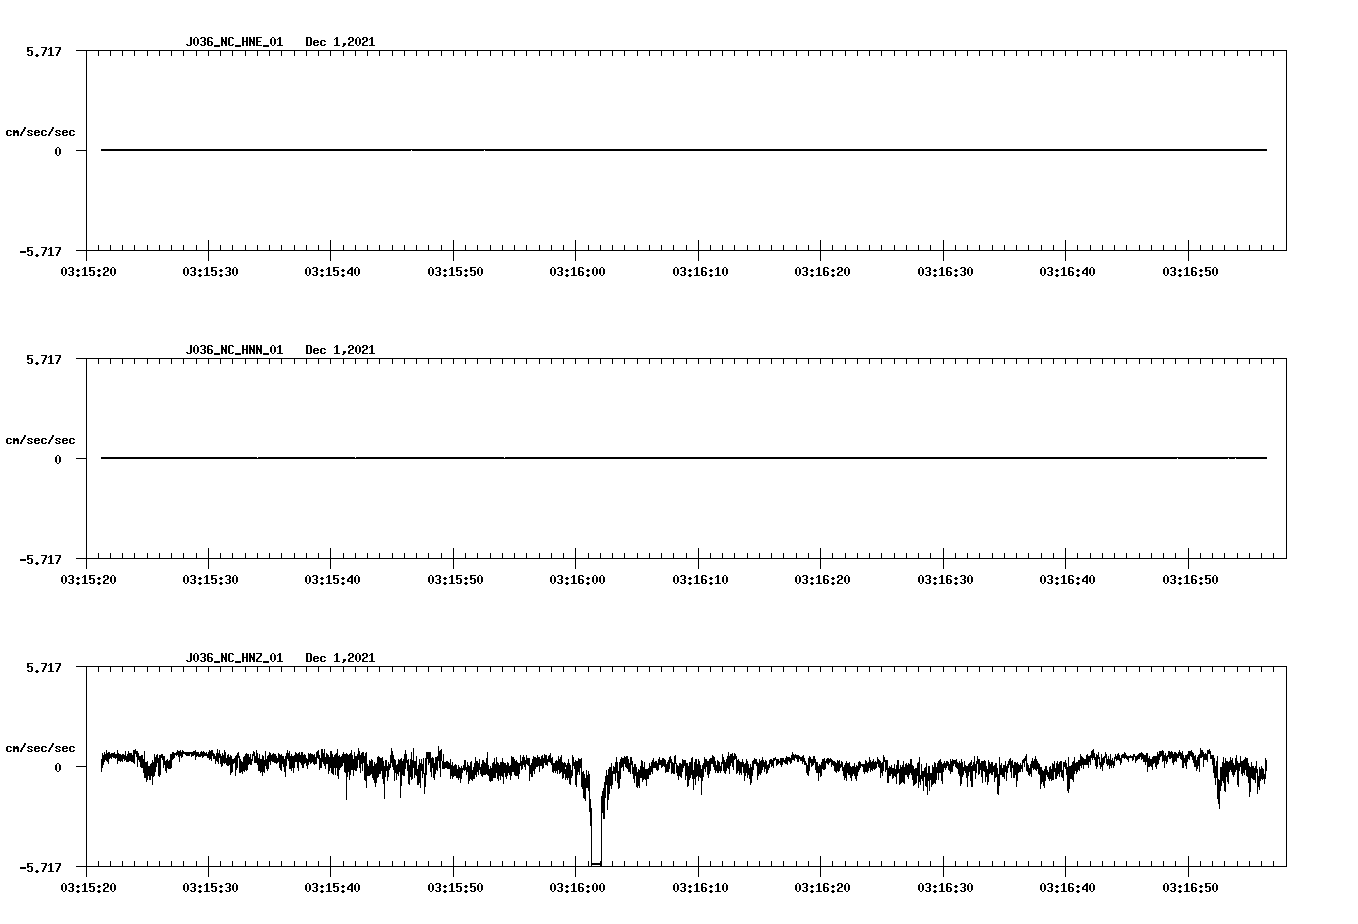Click the 5.717 upper limit label of HNN plot
1358x924 pixels.
43,360
